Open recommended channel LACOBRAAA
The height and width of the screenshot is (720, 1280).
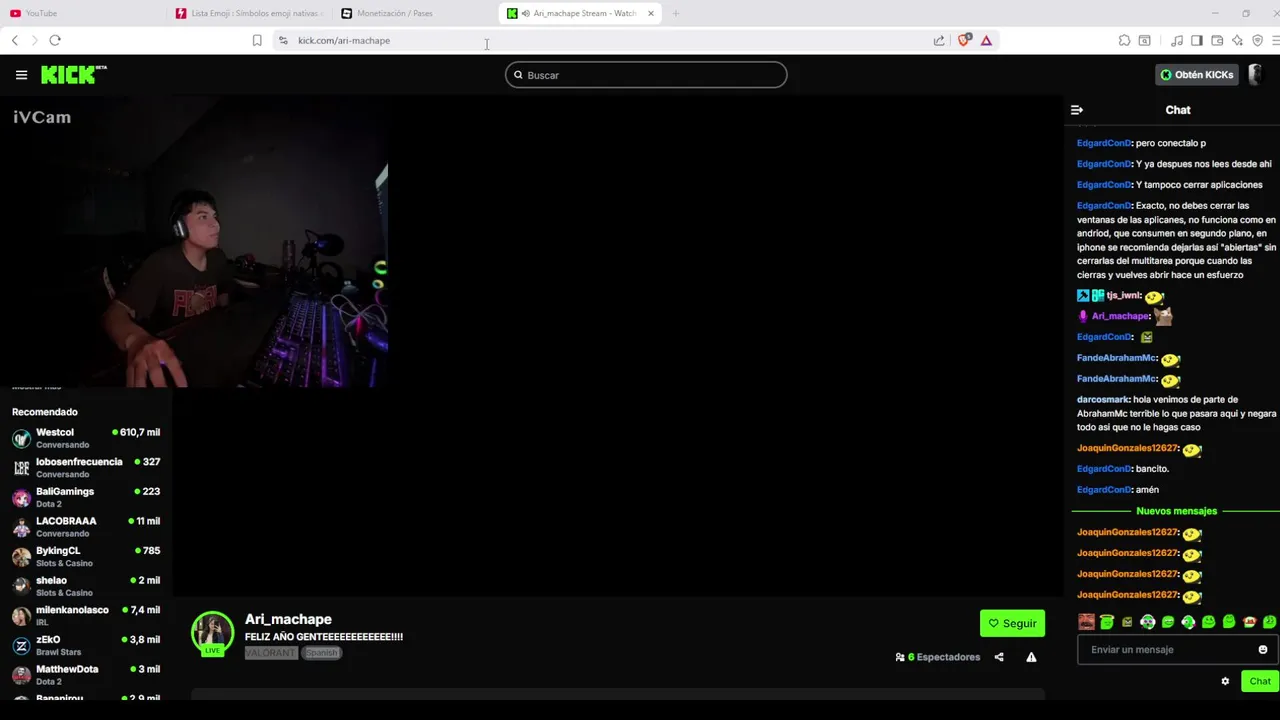86,526
